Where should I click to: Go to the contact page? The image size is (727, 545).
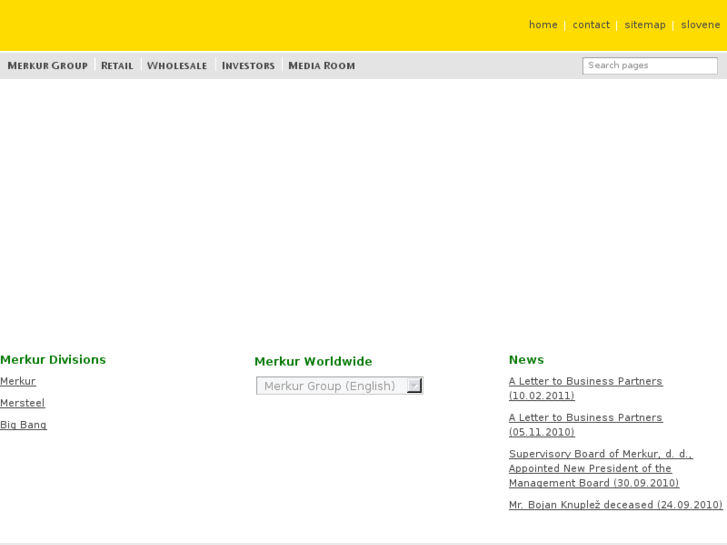(x=591, y=25)
